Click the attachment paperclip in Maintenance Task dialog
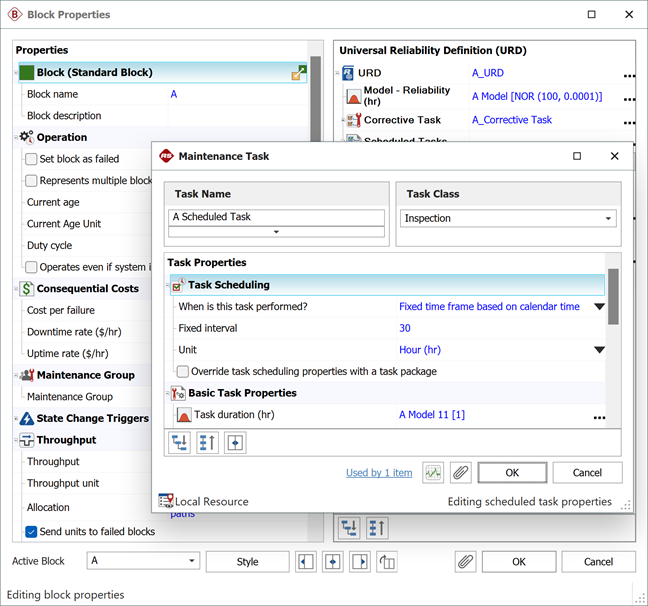 460,472
